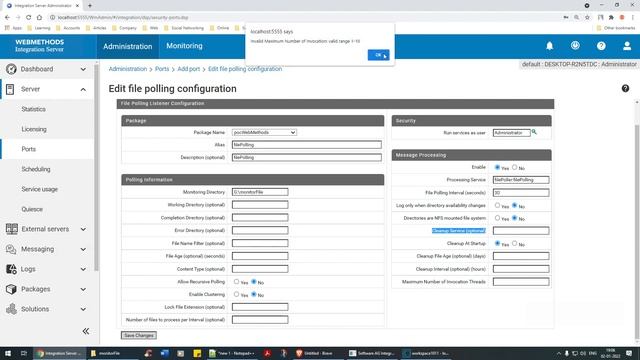Viewport: 640px width, 360px height.
Task: Open Statistics in the sidebar
Action: coord(33,109)
